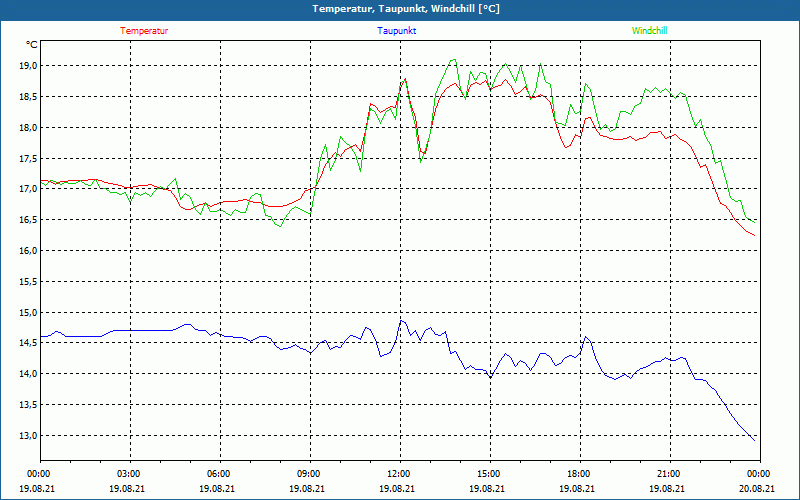The image size is (800, 500).
Task: Click the 15:00 time axis label
Action: click(x=489, y=474)
